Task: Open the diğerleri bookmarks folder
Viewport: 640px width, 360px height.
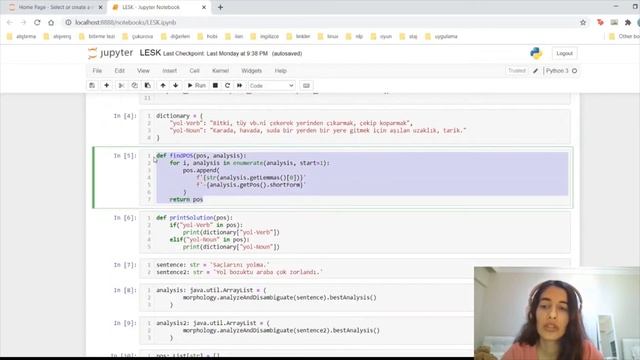Action: (176, 36)
